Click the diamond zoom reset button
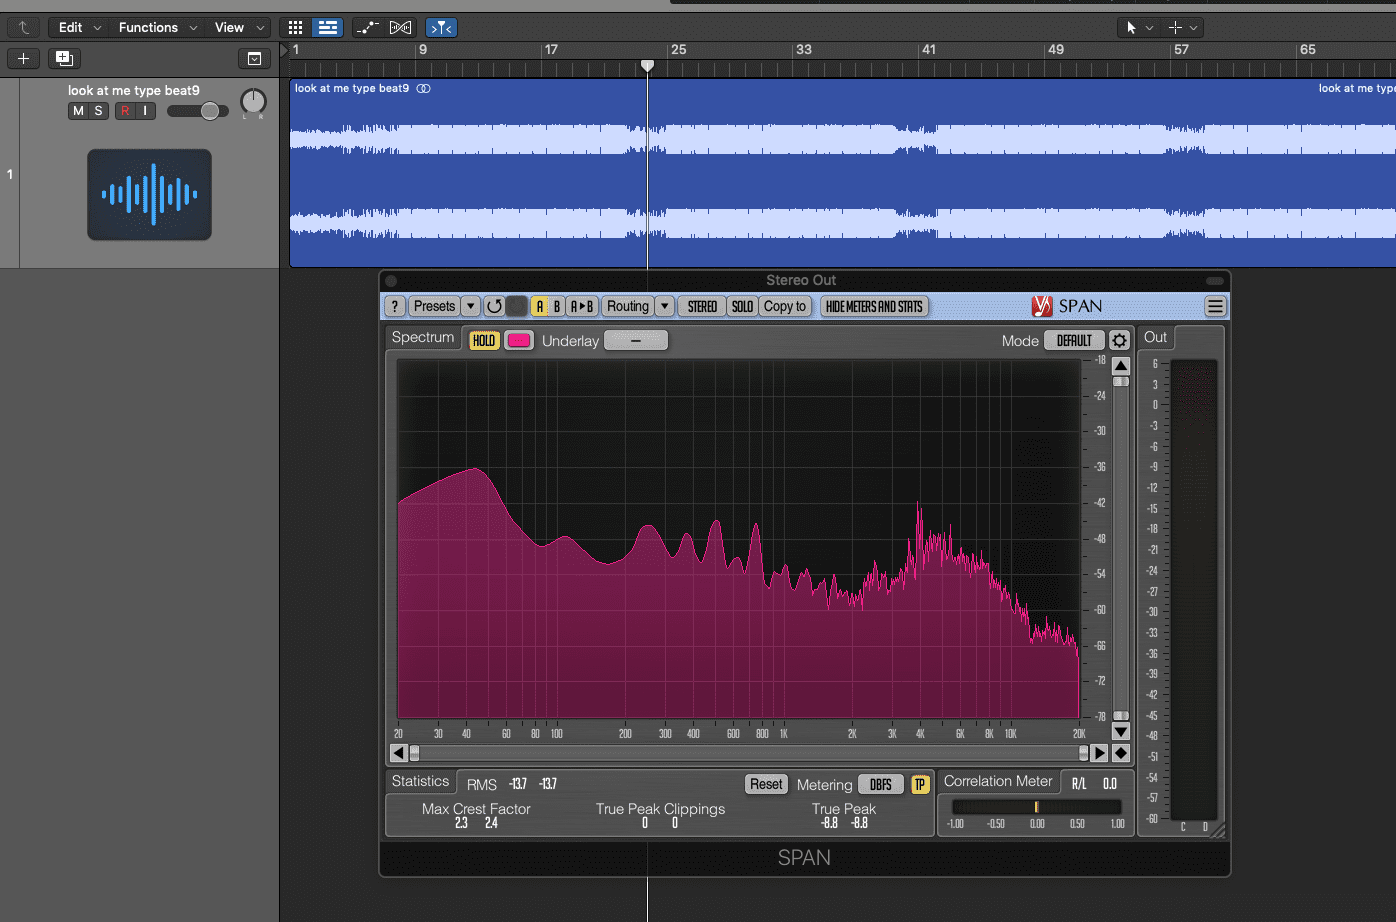 tap(1121, 753)
